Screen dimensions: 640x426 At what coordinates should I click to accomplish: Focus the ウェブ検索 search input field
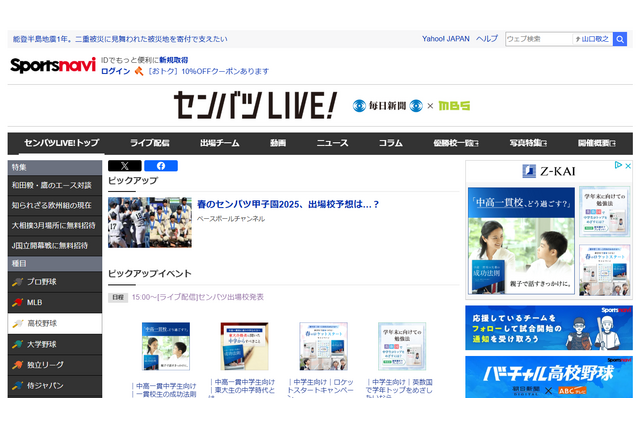539,39
